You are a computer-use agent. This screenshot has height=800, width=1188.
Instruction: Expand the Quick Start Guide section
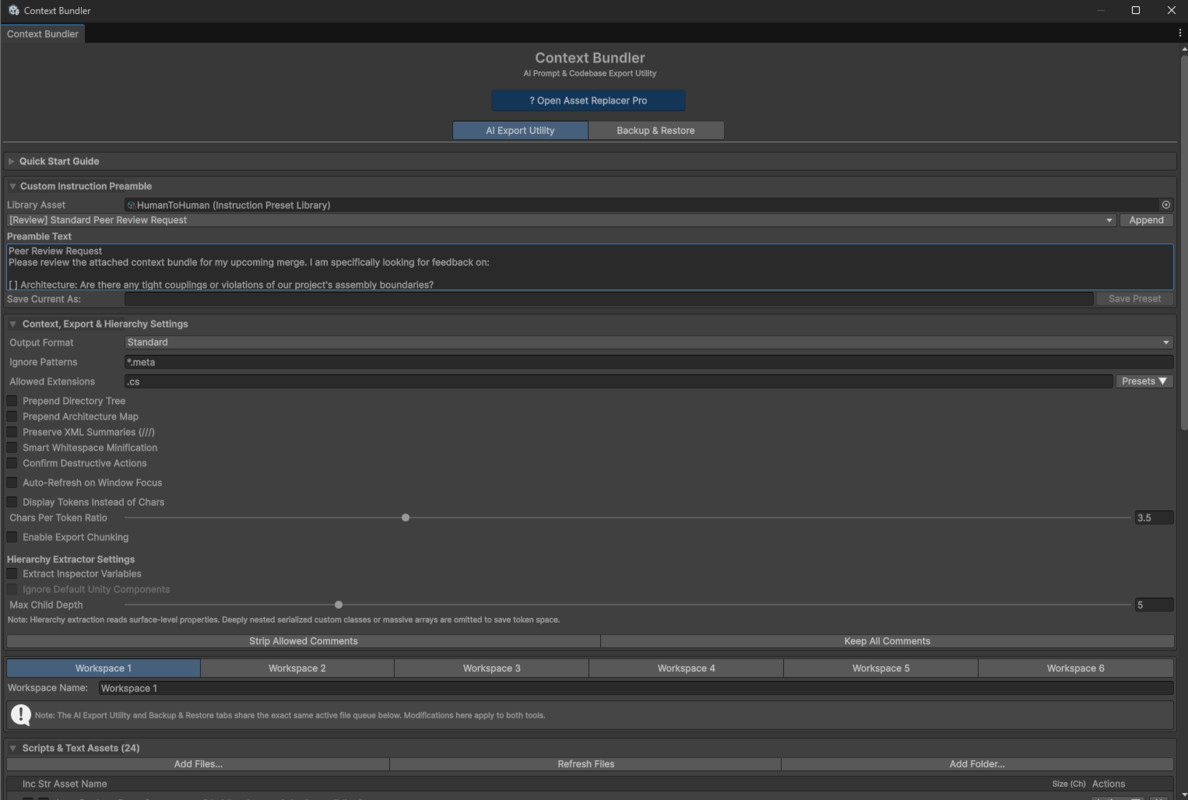tap(11, 161)
